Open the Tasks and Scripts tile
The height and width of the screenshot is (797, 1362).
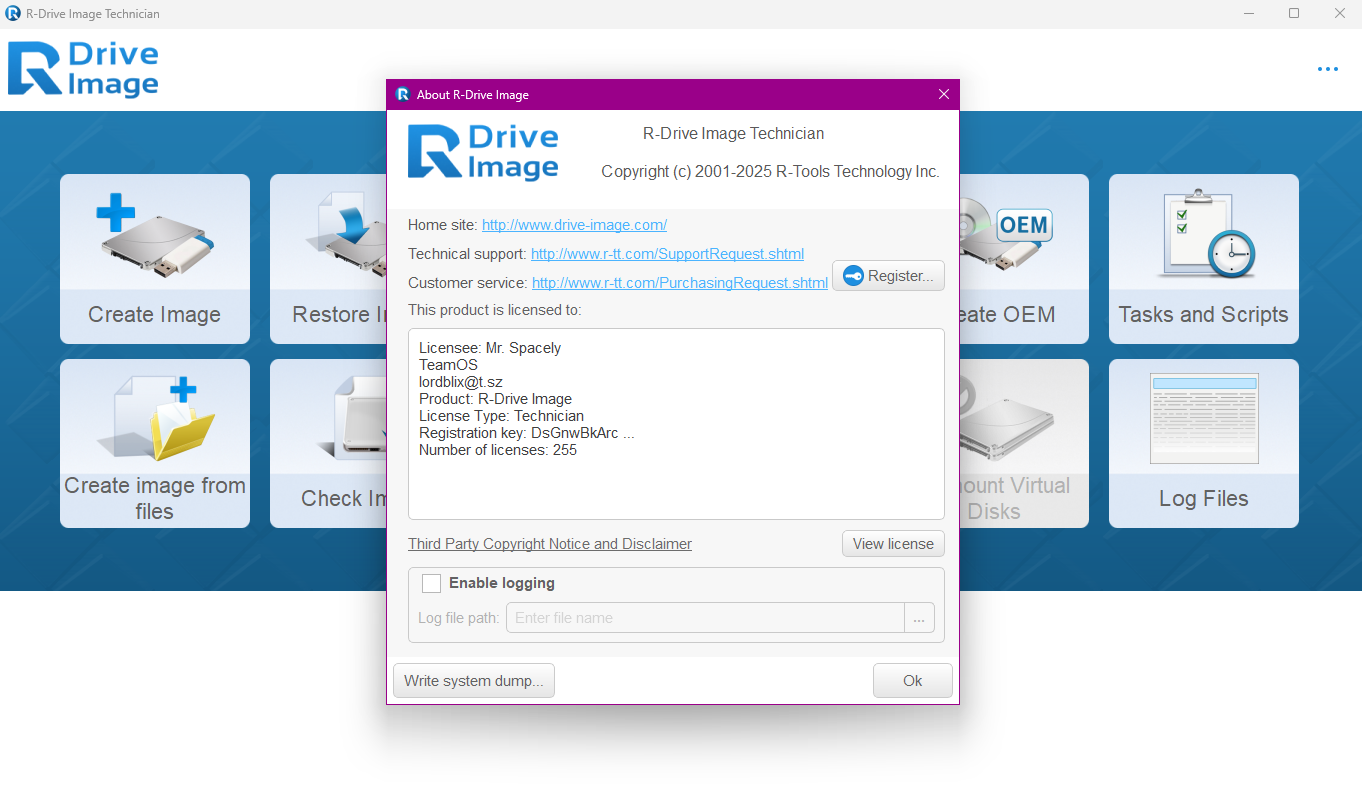coord(1203,259)
